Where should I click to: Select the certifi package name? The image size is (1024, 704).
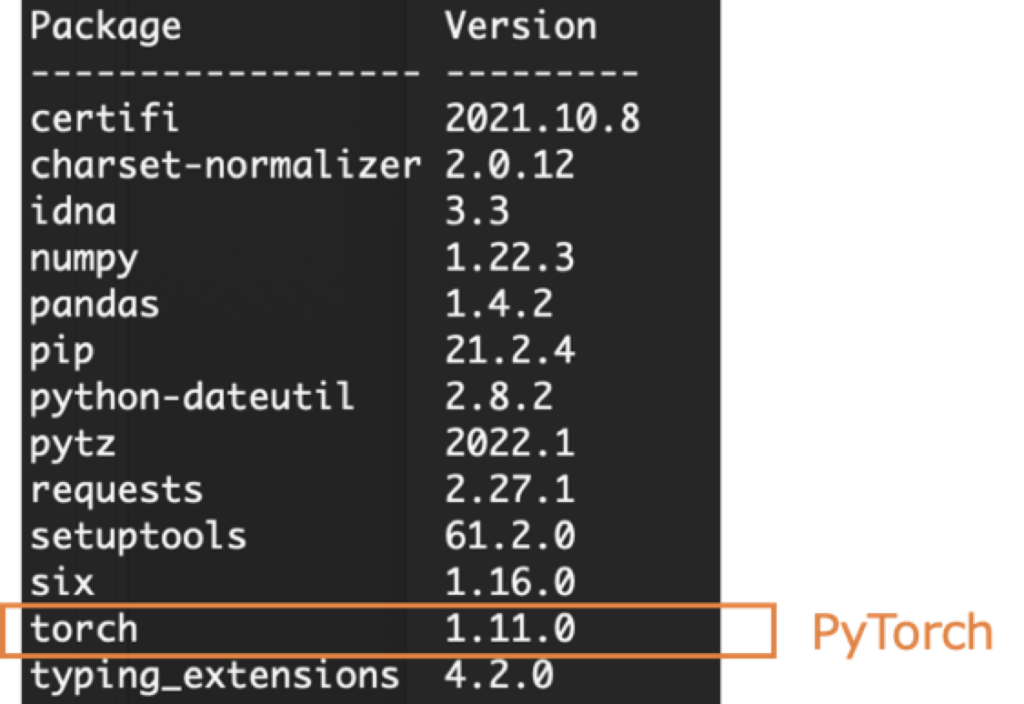[x=104, y=118]
